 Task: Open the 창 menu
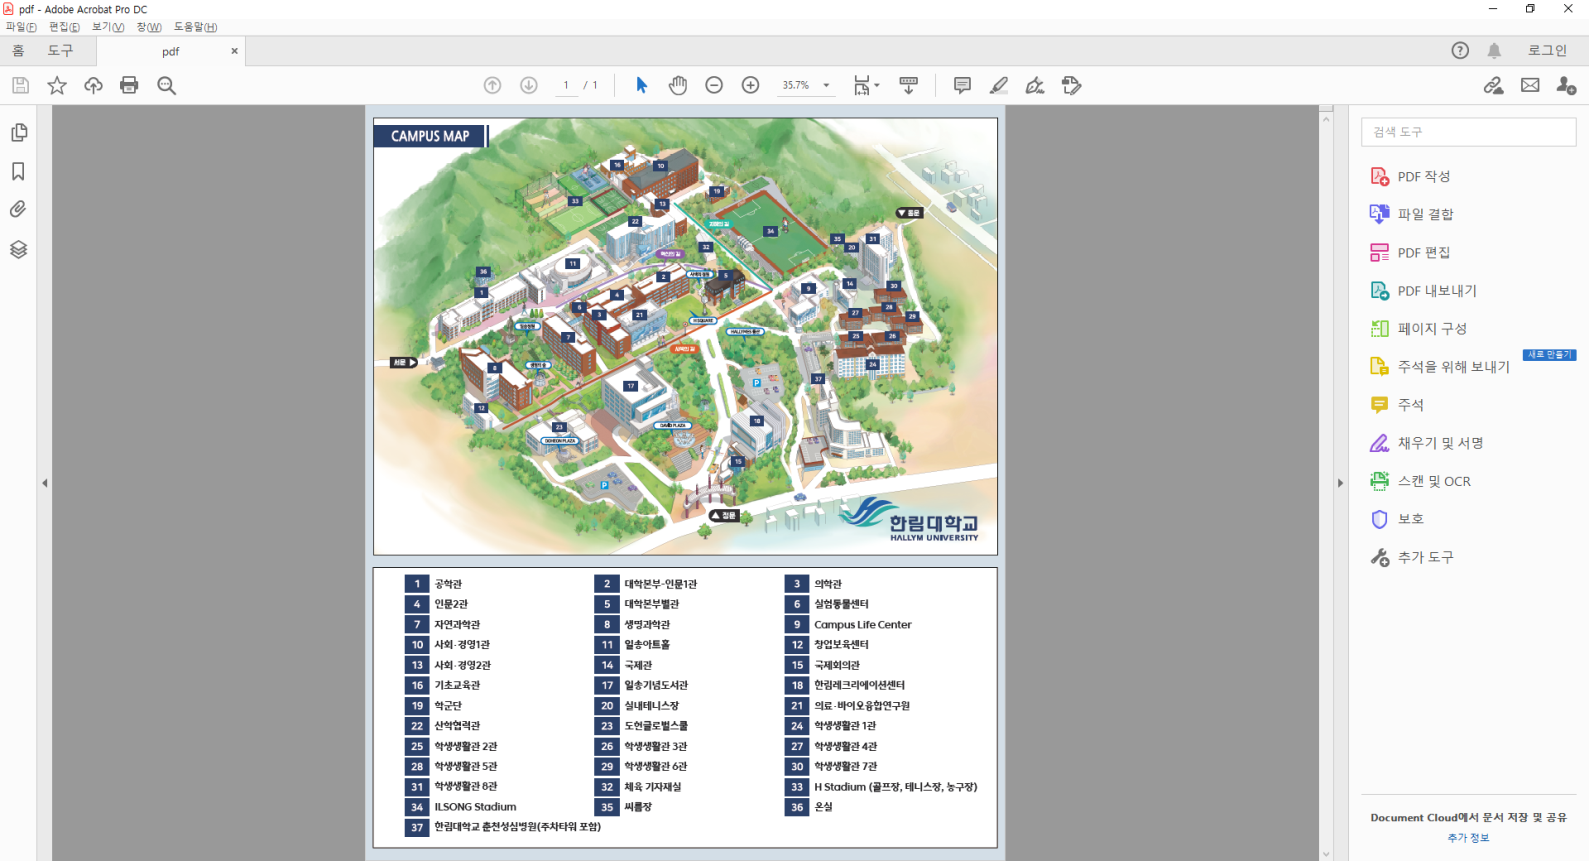[149, 27]
